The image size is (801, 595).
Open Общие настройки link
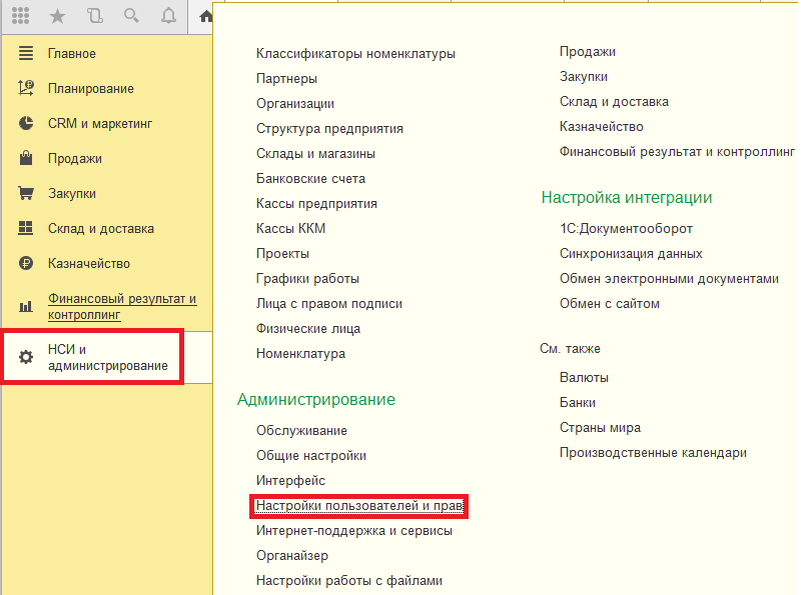tap(311, 456)
